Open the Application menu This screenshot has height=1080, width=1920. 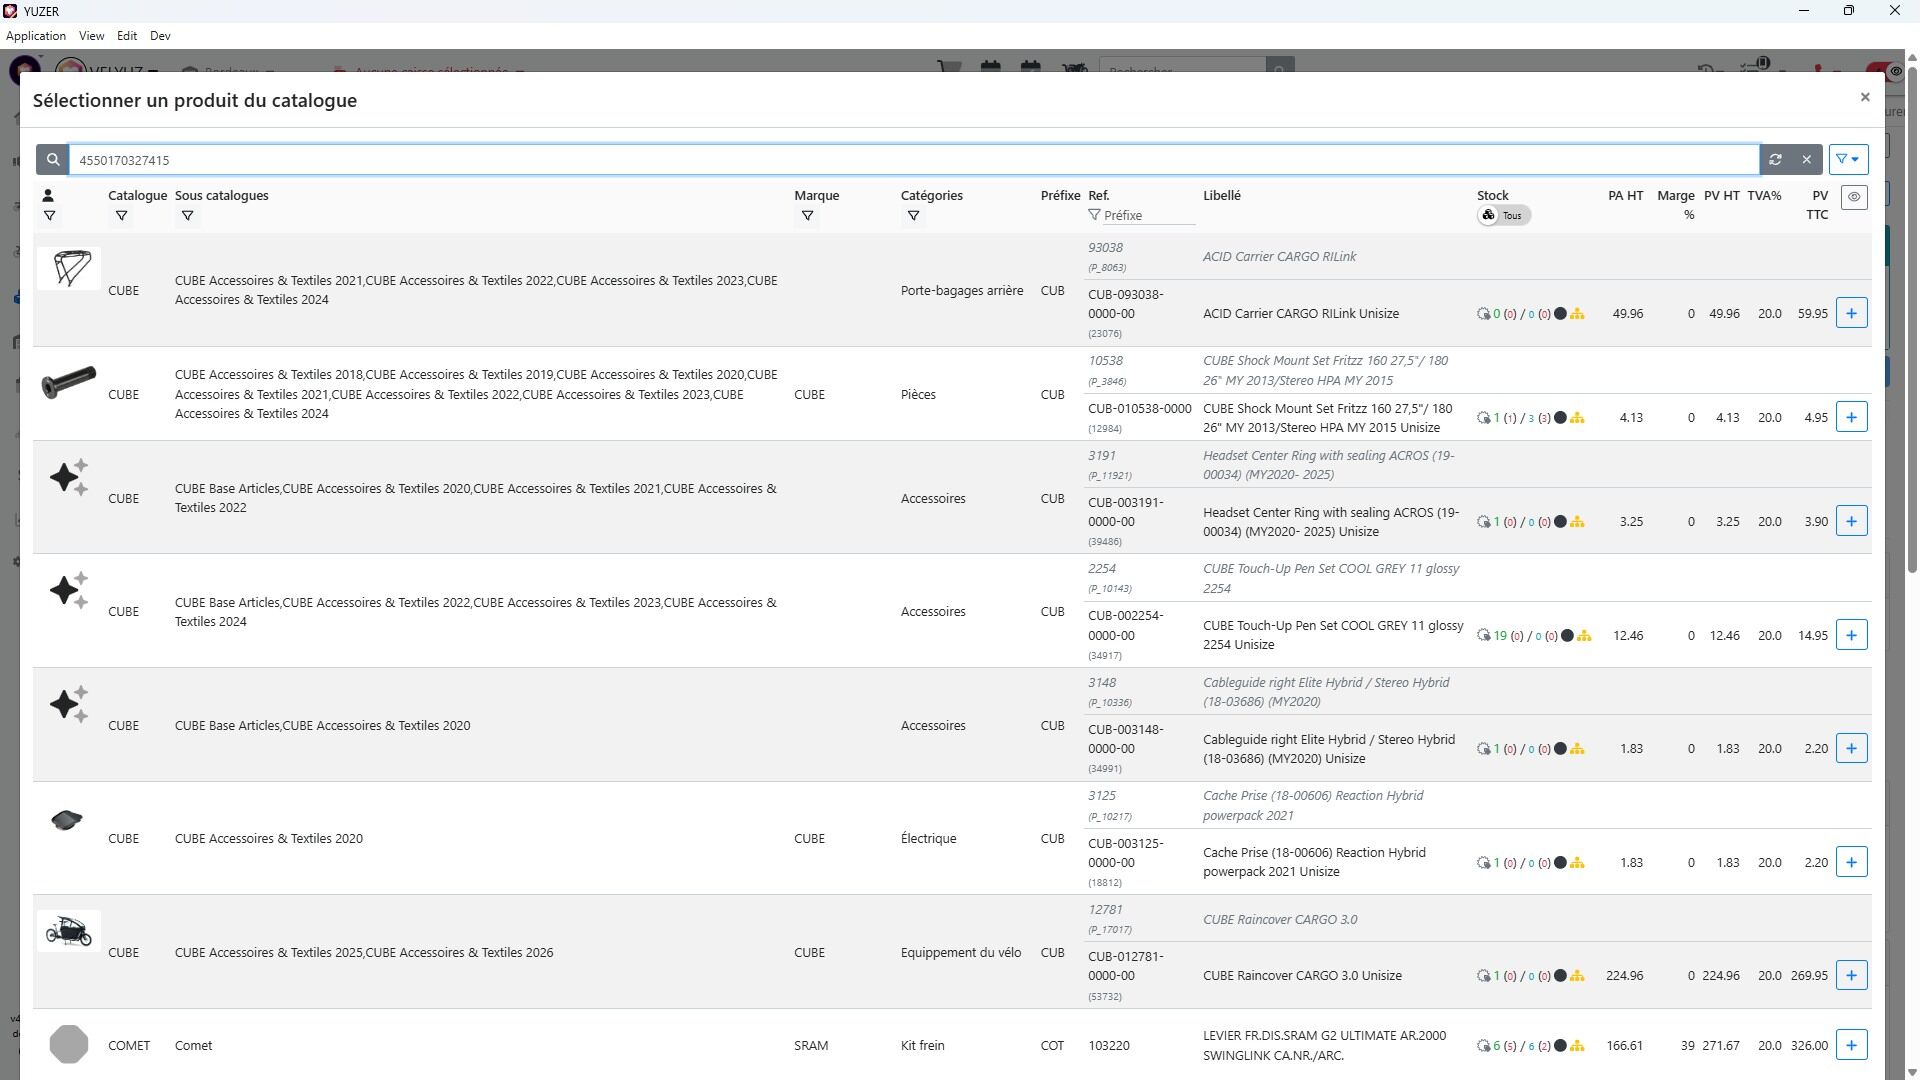click(x=36, y=36)
